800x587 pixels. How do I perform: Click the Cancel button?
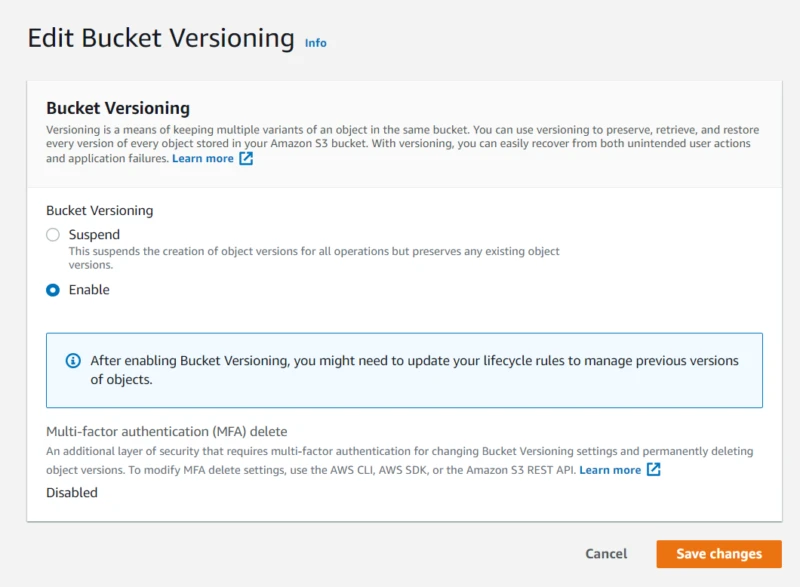tap(605, 554)
